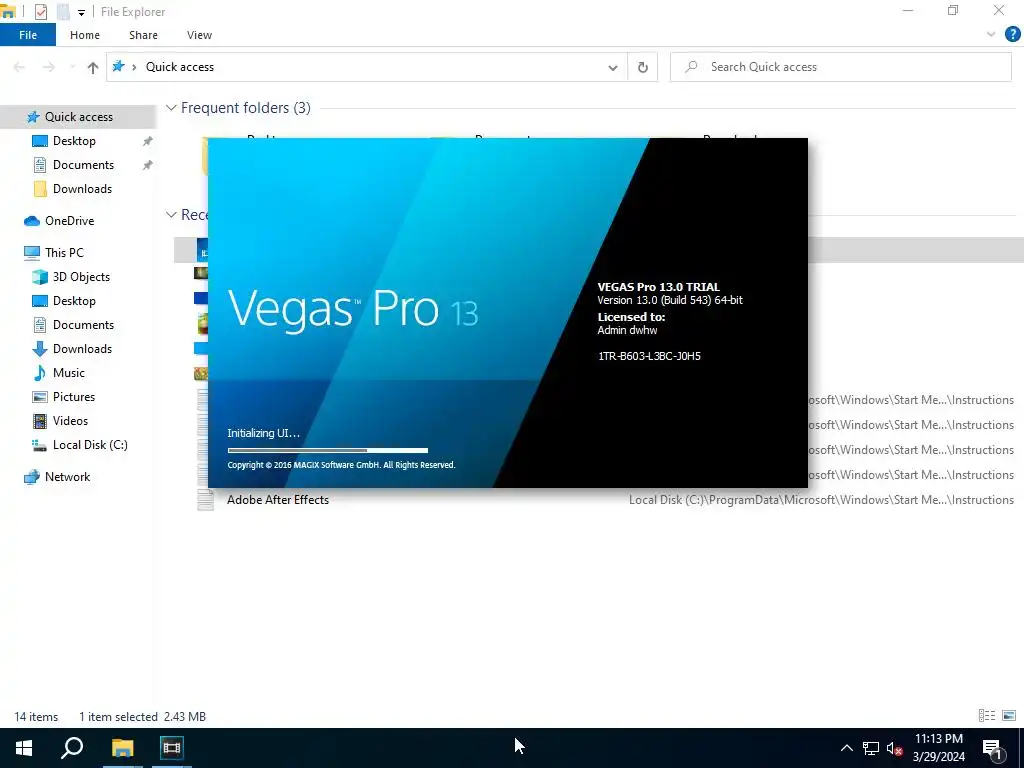Collapse the Recent files group chevron
Image resolution: width=1024 pixels, height=768 pixels.
(x=171, y=215)
